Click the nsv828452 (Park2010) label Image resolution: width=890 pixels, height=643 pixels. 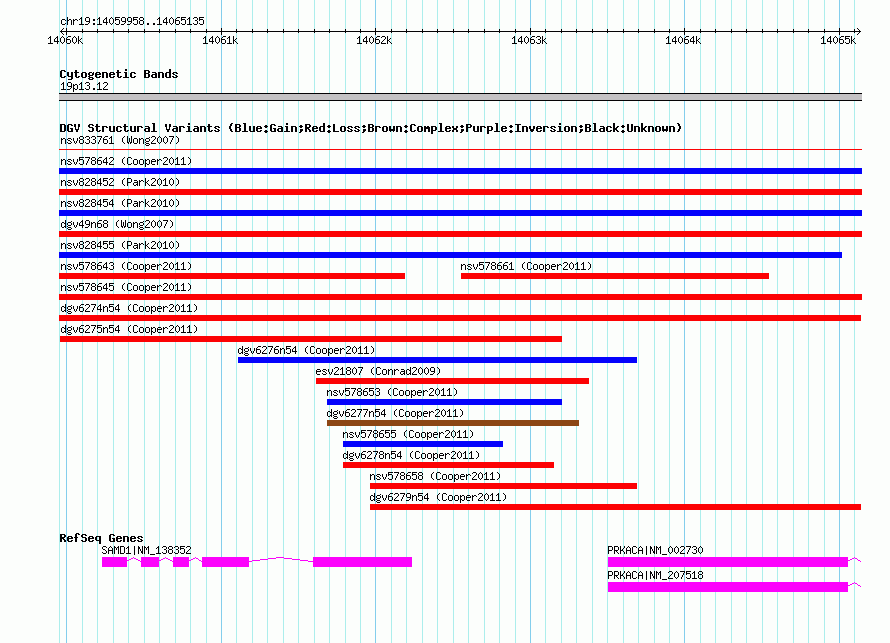(120, 182)
